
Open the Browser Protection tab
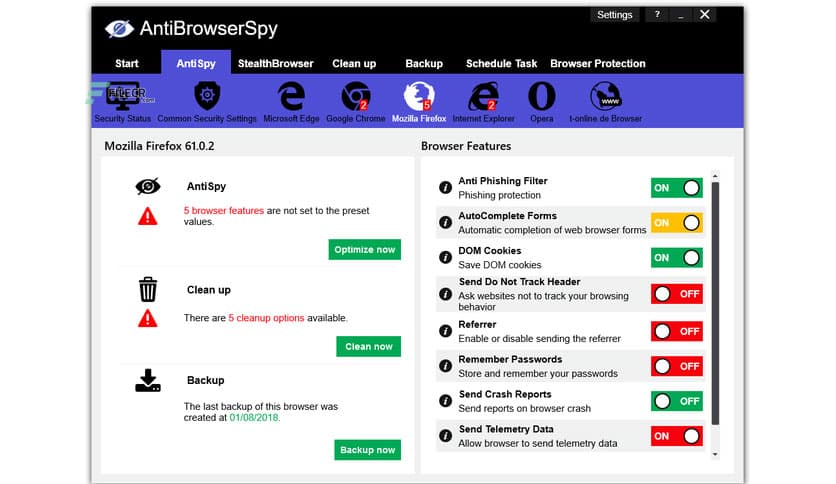(x=598, y=63)
